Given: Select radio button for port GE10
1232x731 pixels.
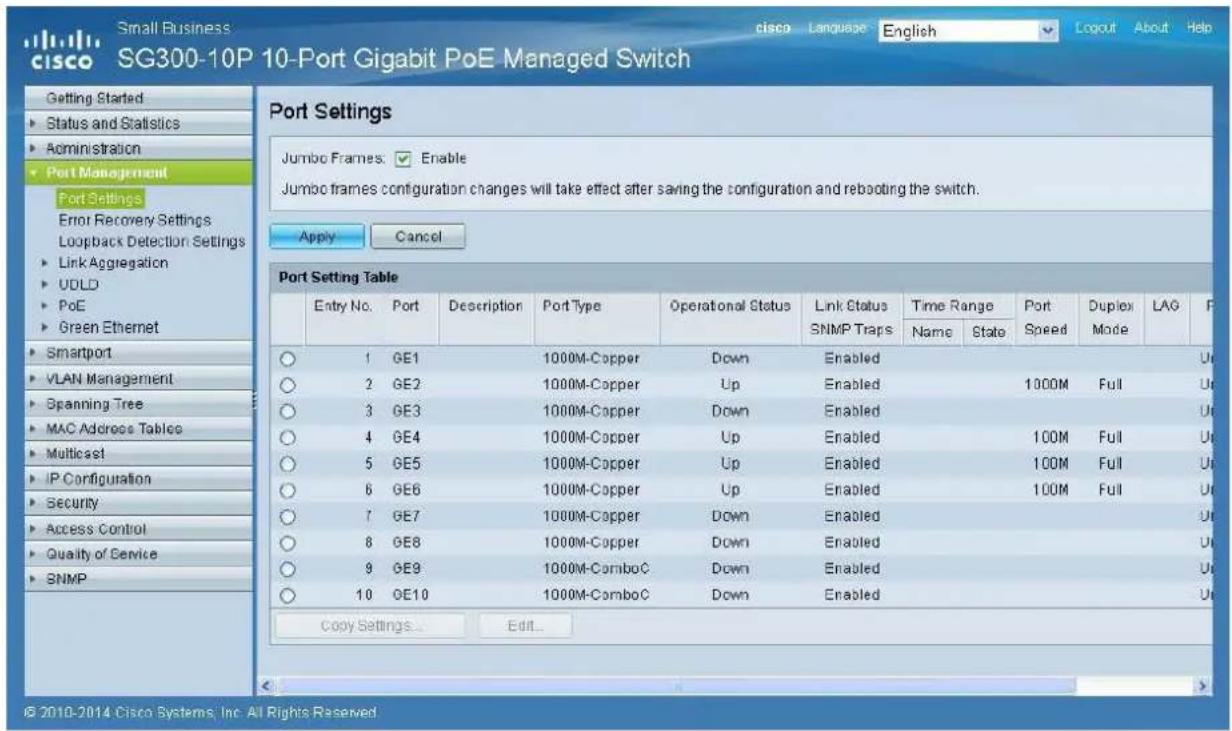Looking at the screenshot, I should click(x=288, y=595).
